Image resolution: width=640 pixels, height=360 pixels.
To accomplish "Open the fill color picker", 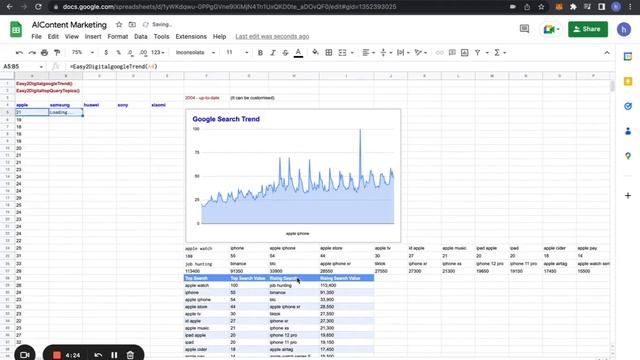I will point(316,53).
